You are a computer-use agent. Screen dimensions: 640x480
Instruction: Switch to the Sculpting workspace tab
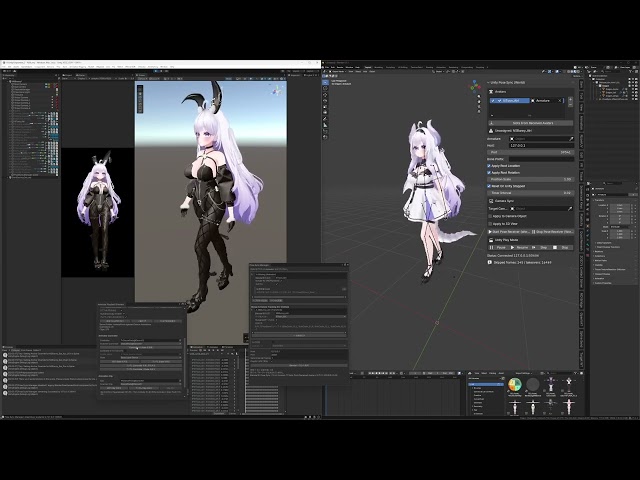[x=390, y=67]
